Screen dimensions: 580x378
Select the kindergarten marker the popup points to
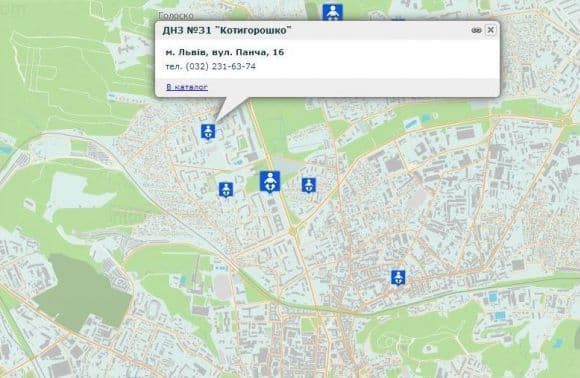coord(208,132)
